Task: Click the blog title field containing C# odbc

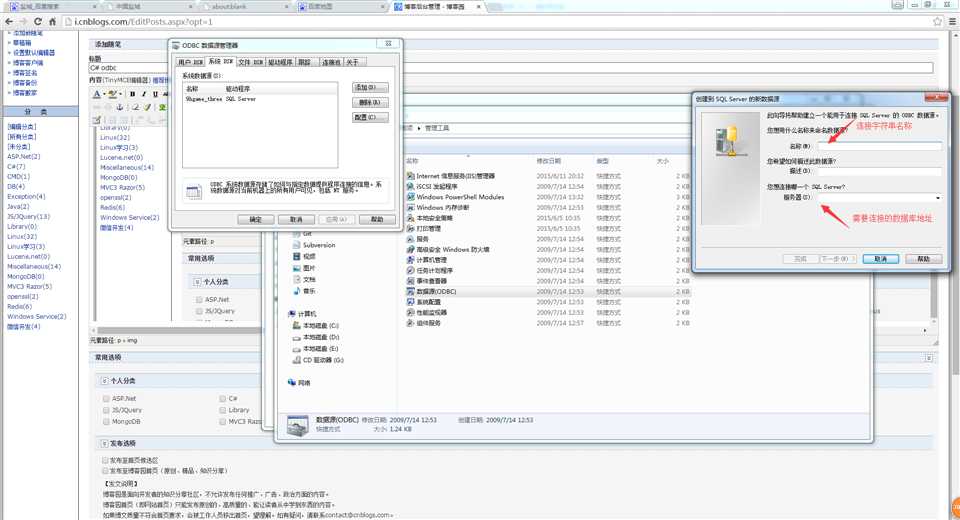Action: [x=511, y=68]
